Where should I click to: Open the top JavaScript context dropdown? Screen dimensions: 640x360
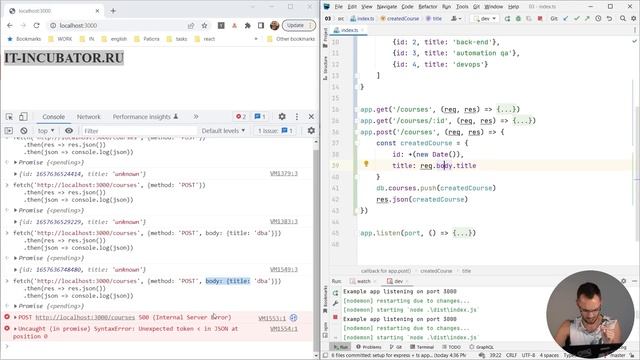coord(46,131)
